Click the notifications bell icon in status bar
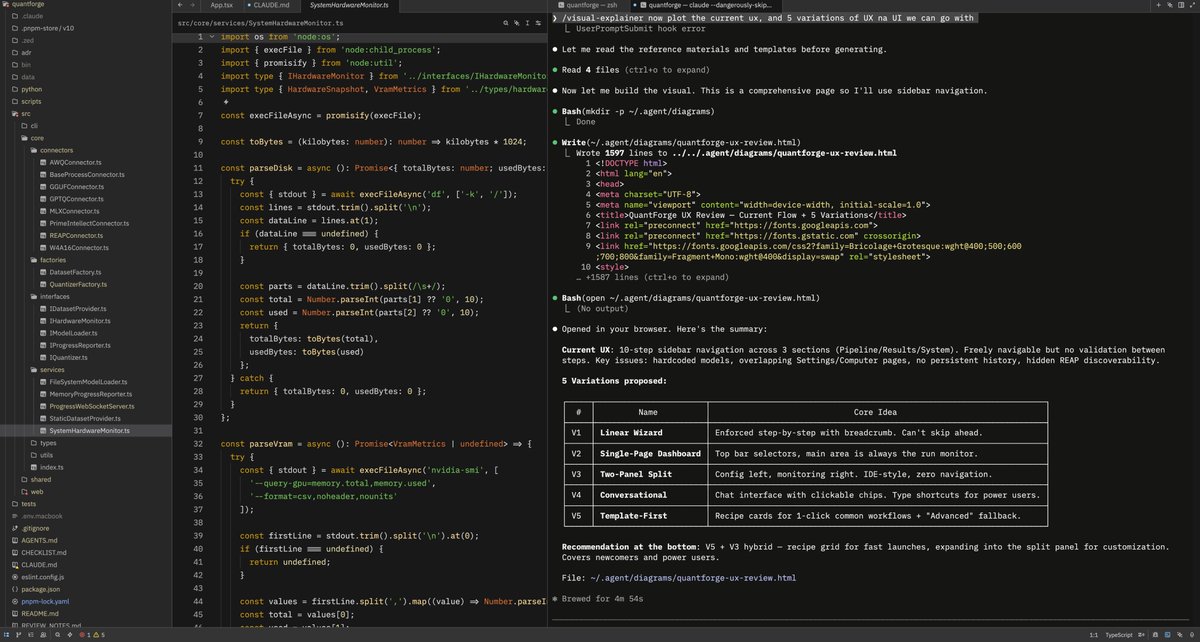1200x642 pixels. 1155,634
